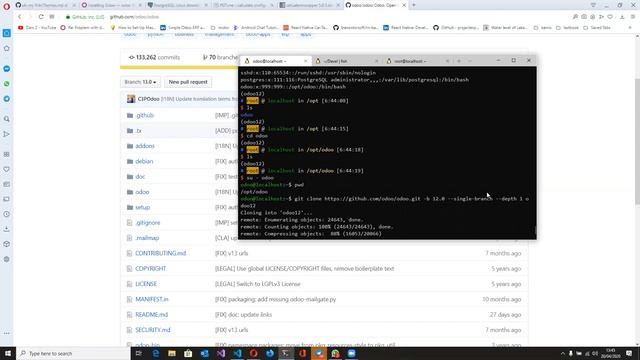This screenshot has height=360, width=640.
Task: Click the New pull request button
Action: [188, 82]
